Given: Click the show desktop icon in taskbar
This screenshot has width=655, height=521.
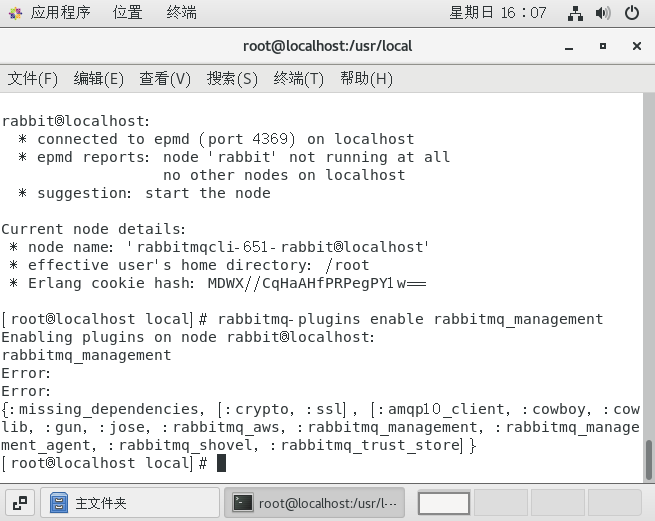Looking at the screenshot, I should [20, 503].
